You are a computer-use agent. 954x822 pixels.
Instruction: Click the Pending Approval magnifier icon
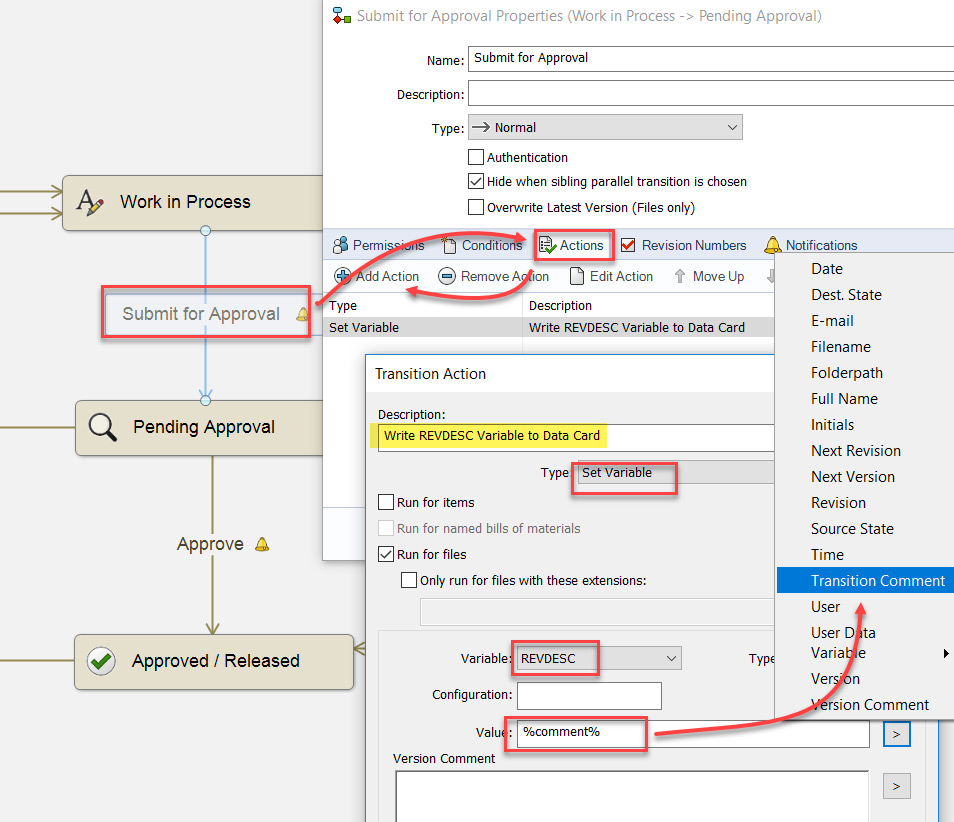pos(102,428)
